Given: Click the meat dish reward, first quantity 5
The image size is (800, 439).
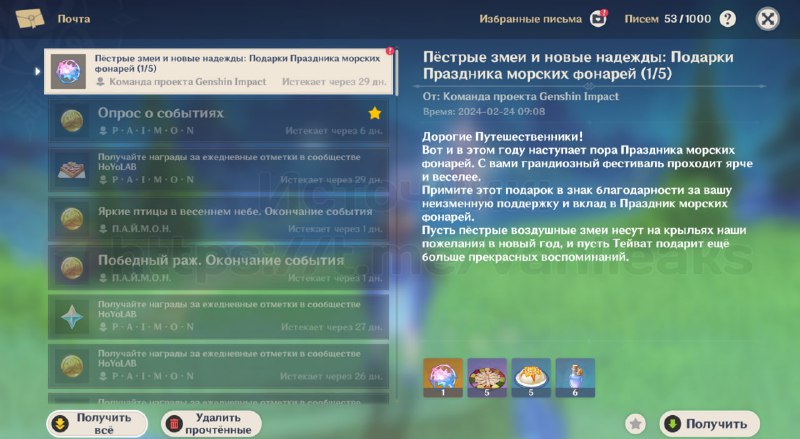Looking at the screenshot, I should (487, 378).
